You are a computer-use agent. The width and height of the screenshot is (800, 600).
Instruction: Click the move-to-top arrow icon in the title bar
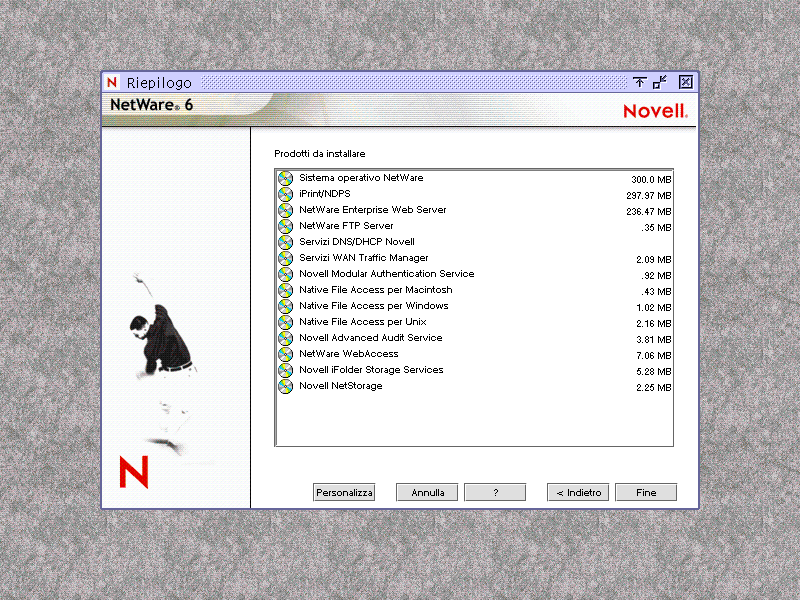[639, 82]
